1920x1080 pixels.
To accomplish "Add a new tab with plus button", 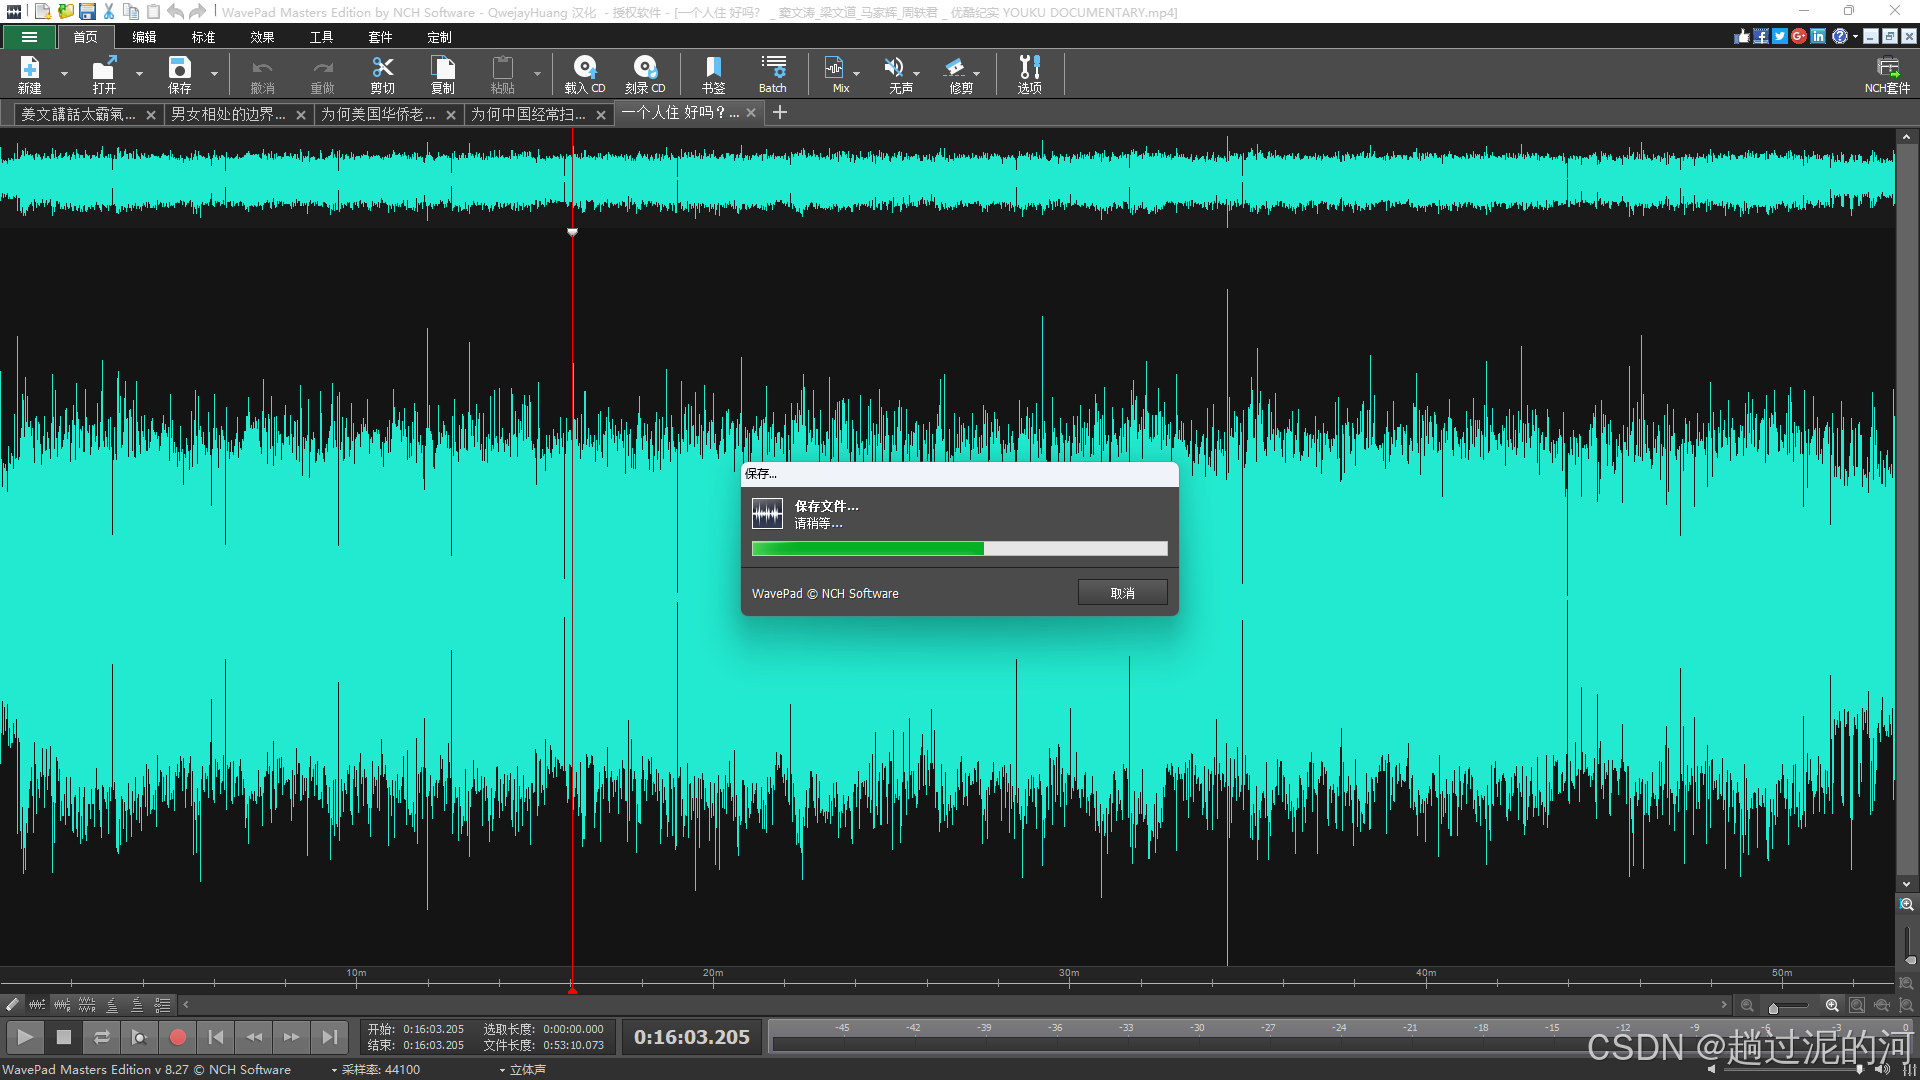I will (780, 113).
